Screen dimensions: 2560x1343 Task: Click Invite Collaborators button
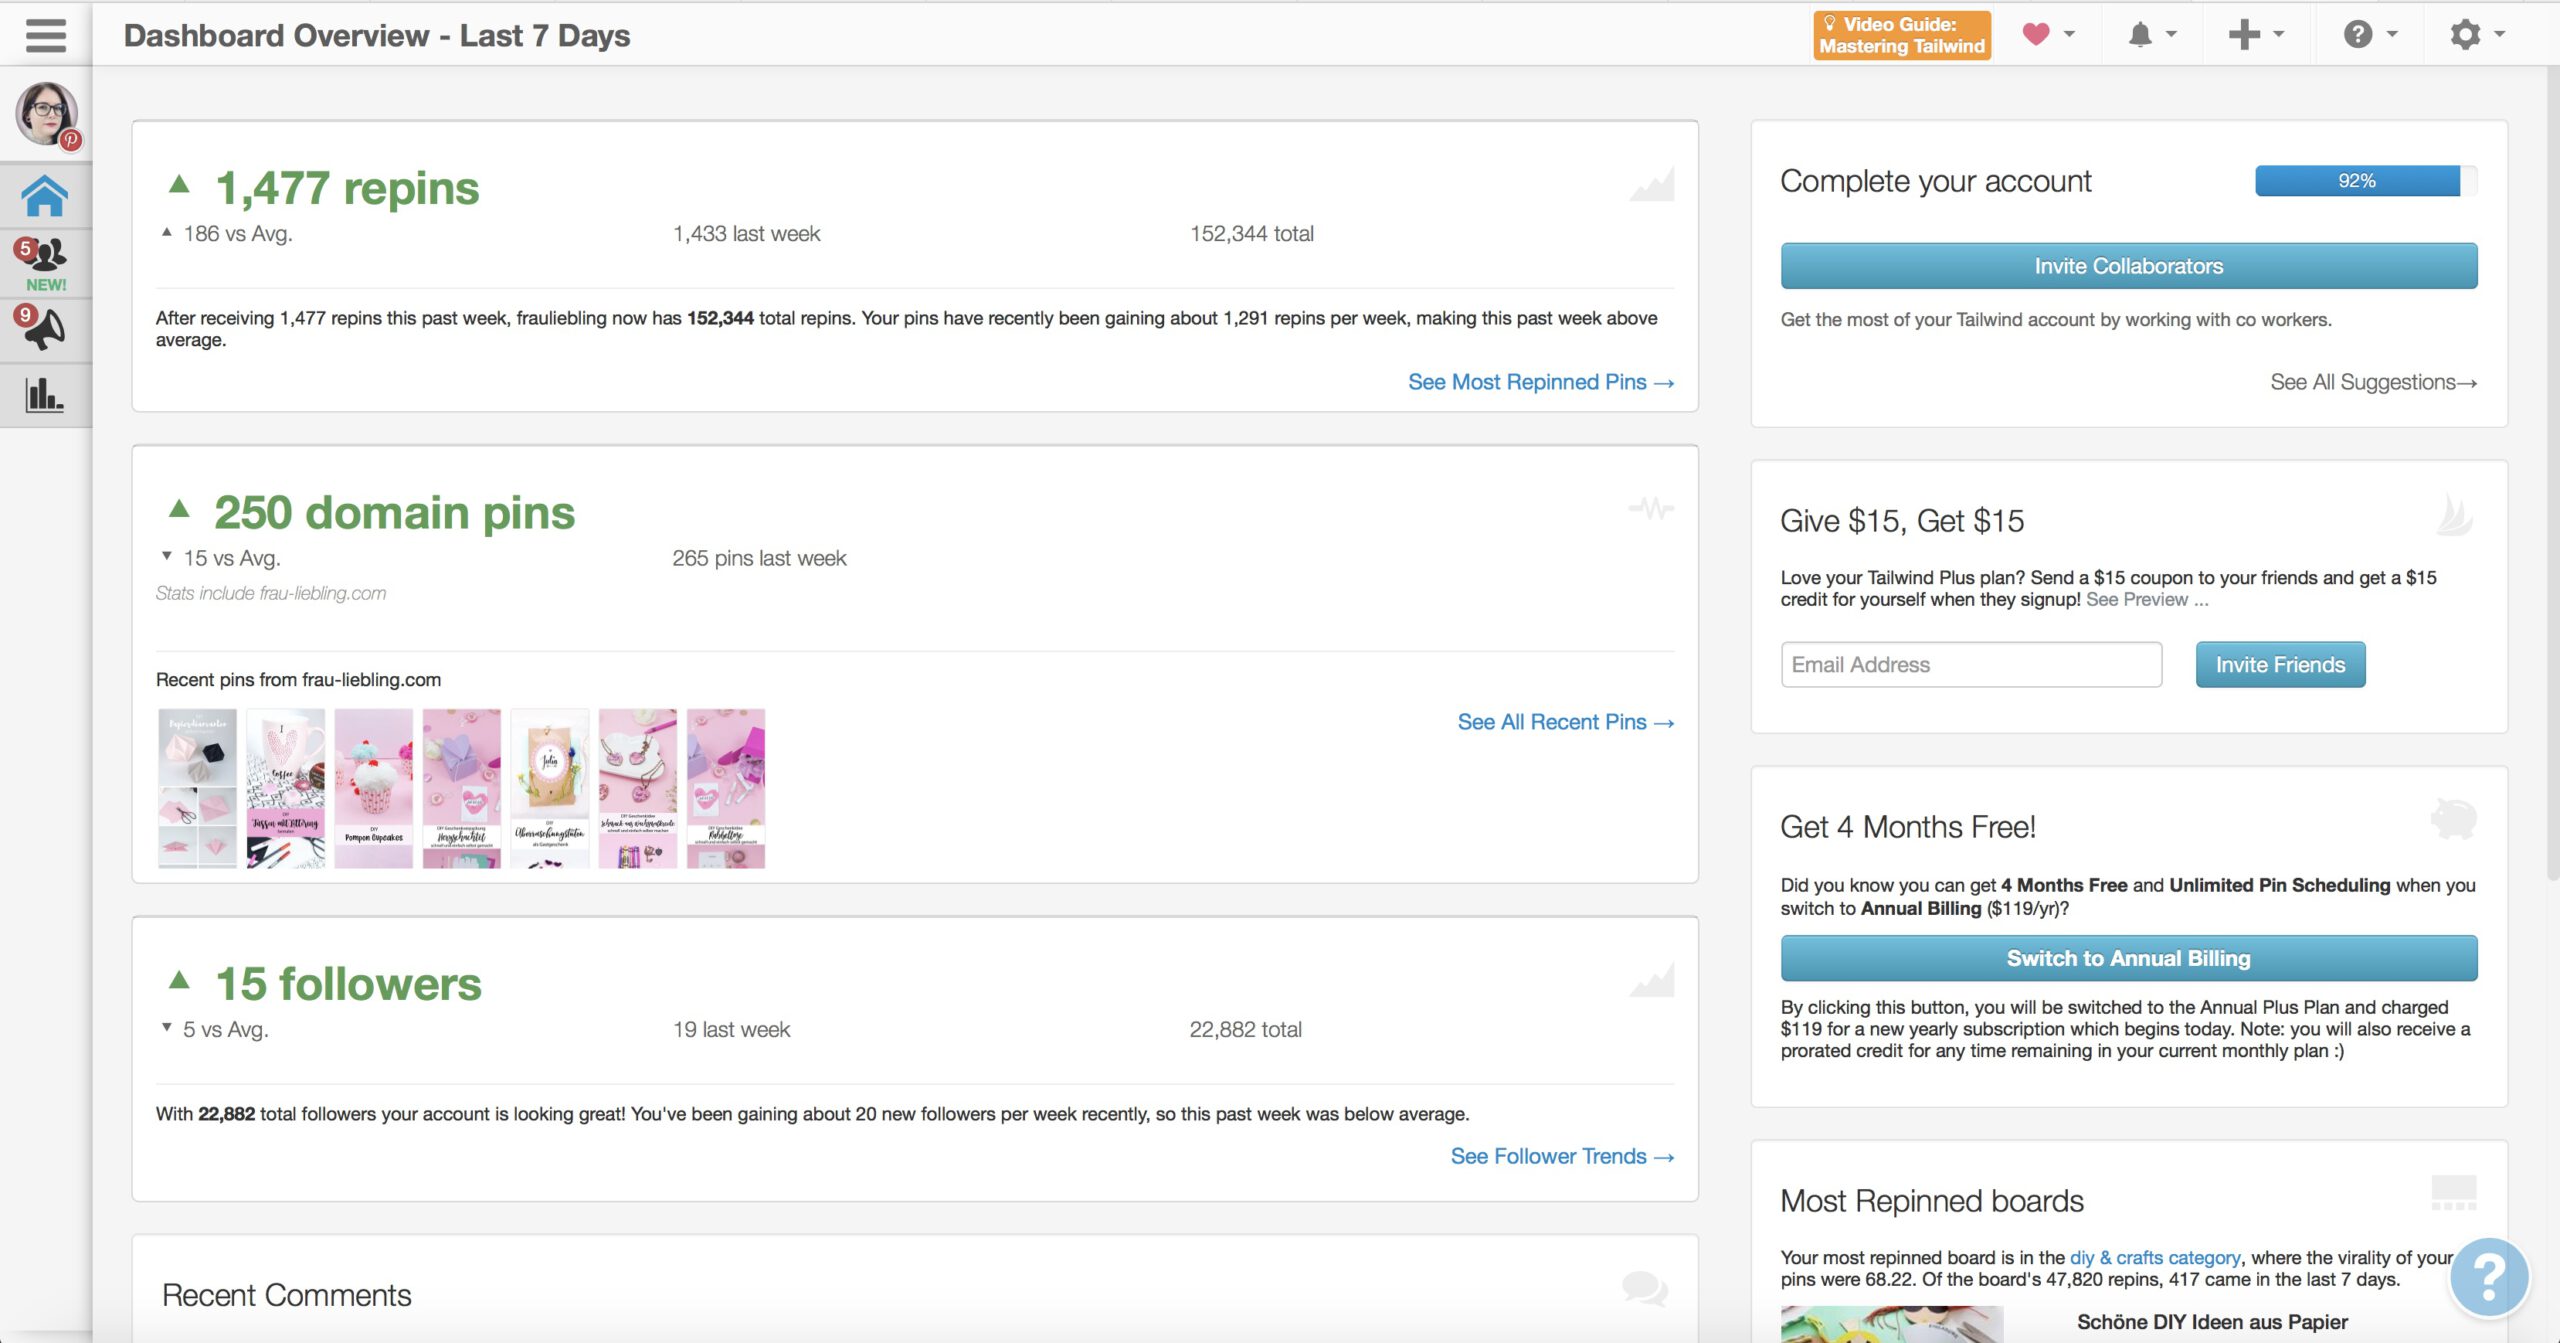pos(2128,266)
